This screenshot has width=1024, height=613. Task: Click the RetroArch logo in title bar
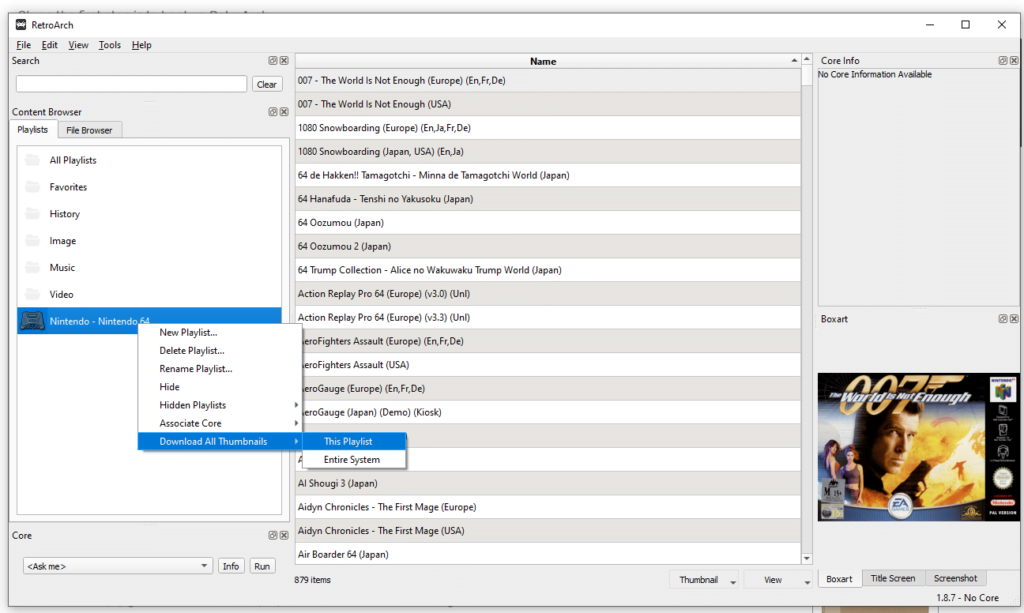pos(21,25)
